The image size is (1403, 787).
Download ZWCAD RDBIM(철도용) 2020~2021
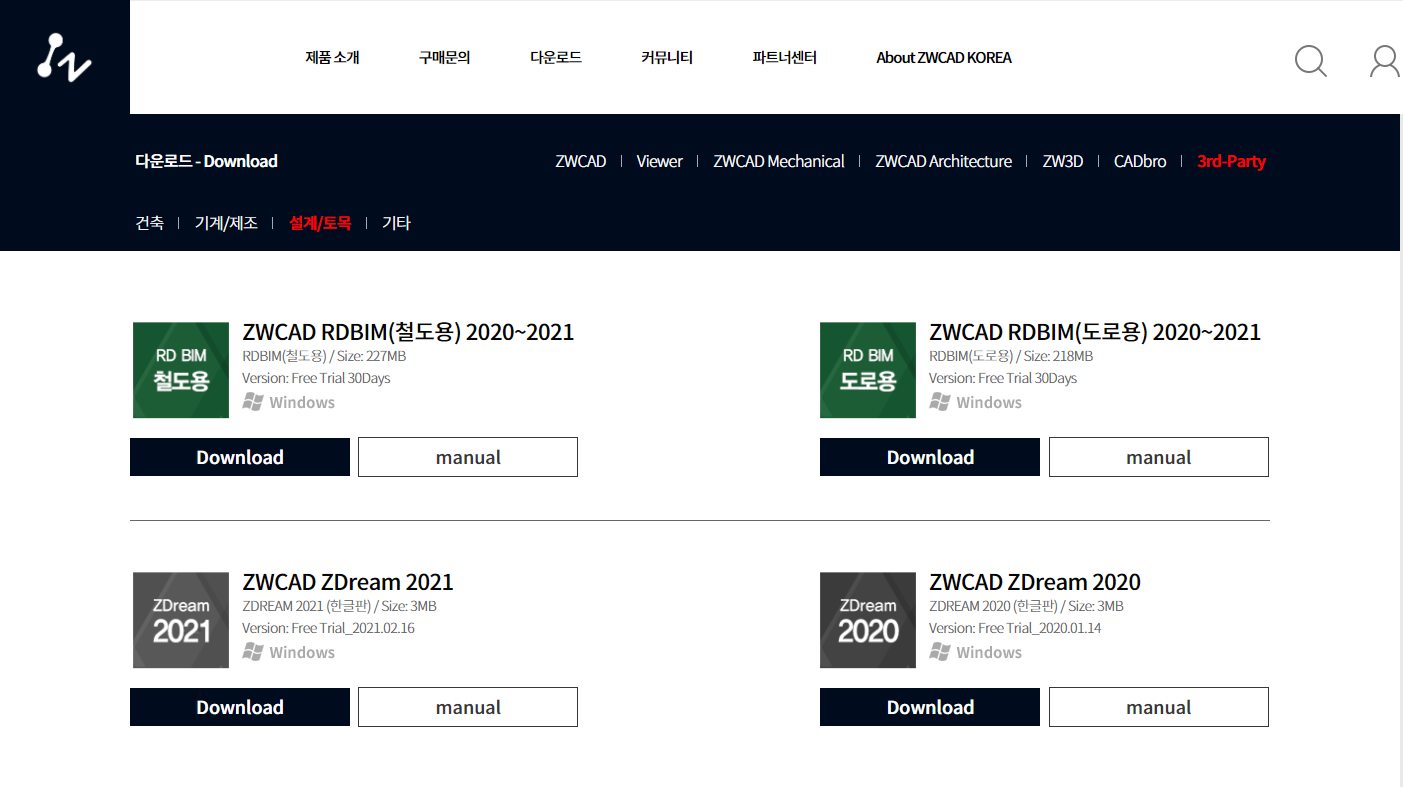coord(240,457)
